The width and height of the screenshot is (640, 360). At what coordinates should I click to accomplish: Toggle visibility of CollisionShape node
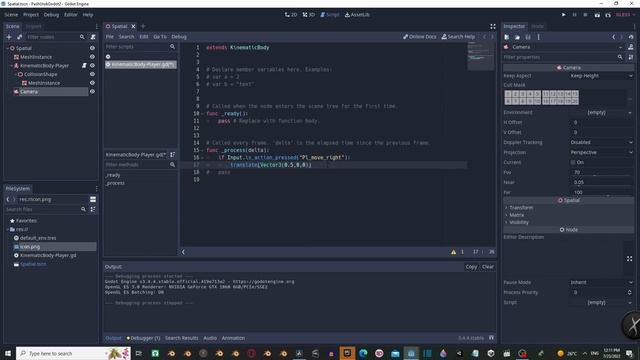coord(92,74)
